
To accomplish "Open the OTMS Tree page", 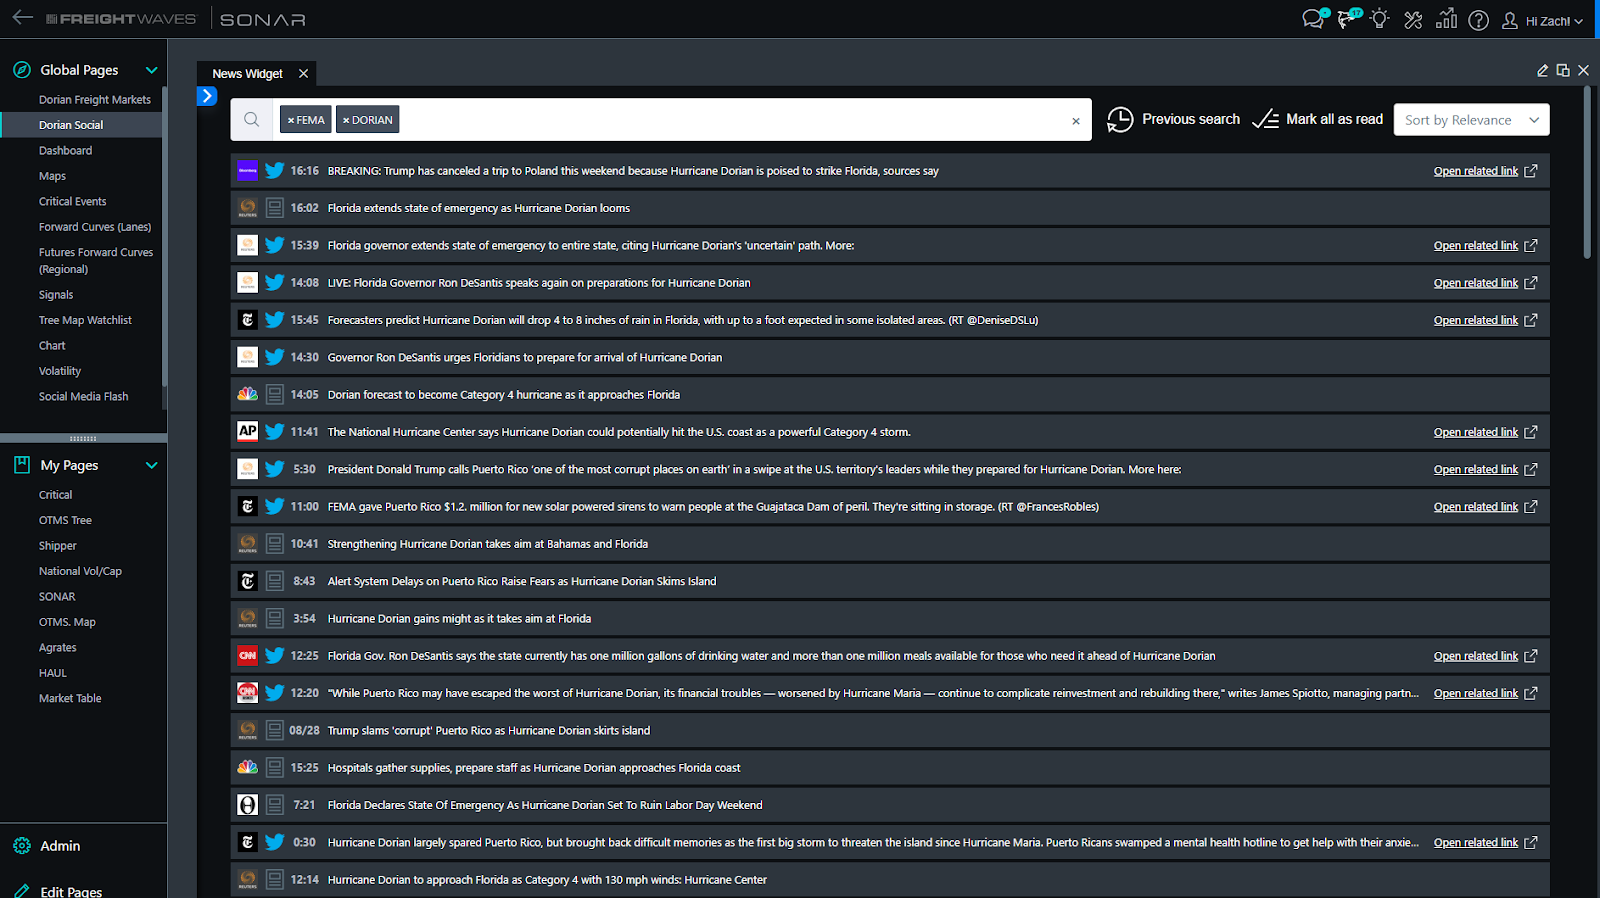I will [x=65, y=521].
